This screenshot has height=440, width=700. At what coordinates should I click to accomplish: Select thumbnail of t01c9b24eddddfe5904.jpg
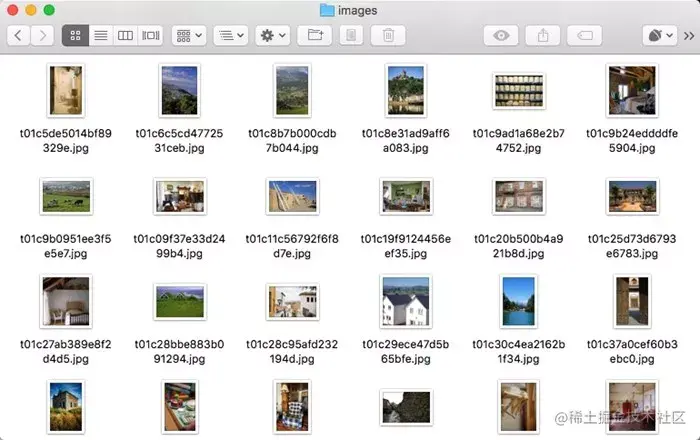point(632,91)
